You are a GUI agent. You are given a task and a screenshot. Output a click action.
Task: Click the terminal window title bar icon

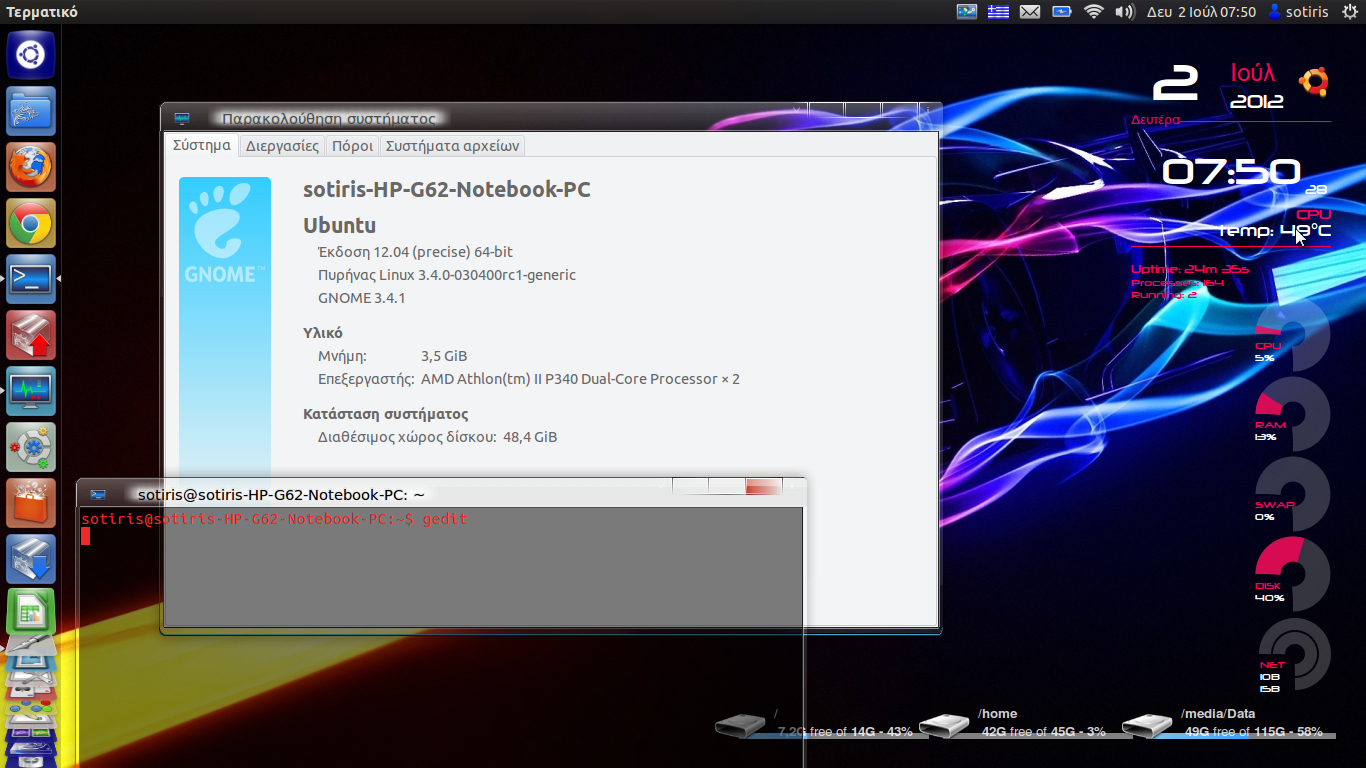point(98,494)
